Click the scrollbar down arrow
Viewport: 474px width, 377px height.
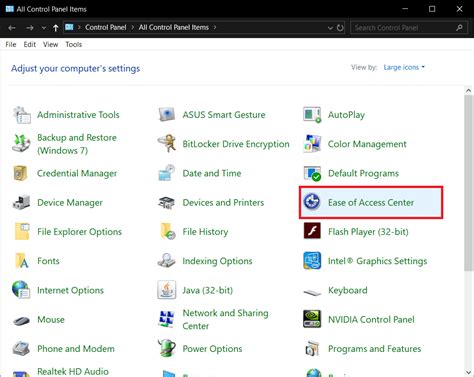468,372
